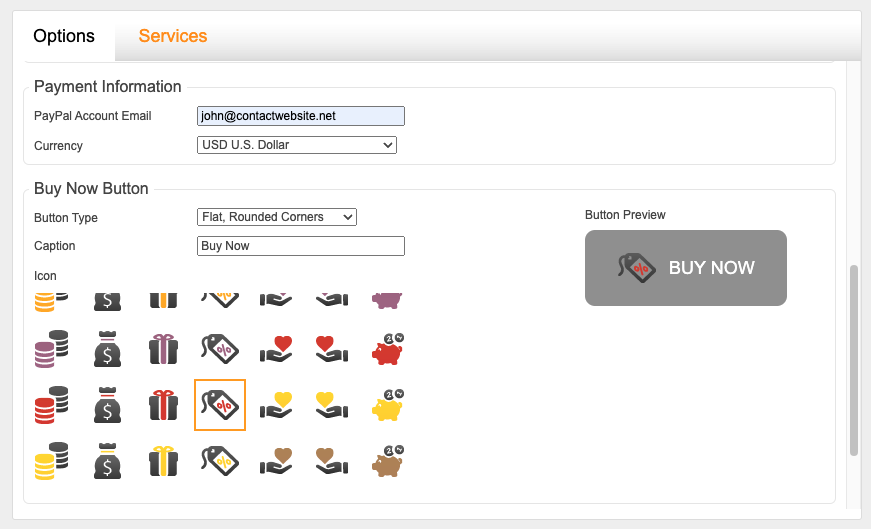Click into the Caption text field

tap(301, 246)
